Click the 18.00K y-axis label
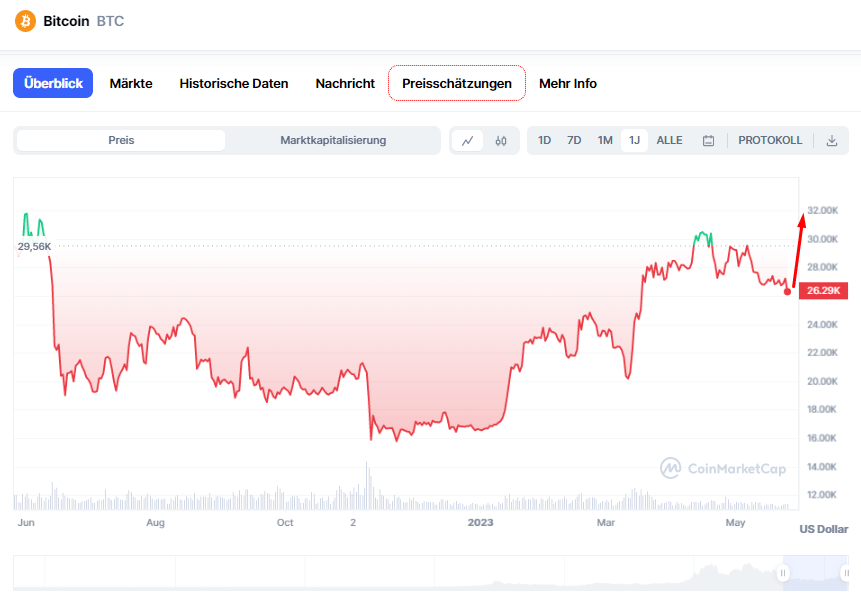The image size is (861, 598). (x=822, y=409)
